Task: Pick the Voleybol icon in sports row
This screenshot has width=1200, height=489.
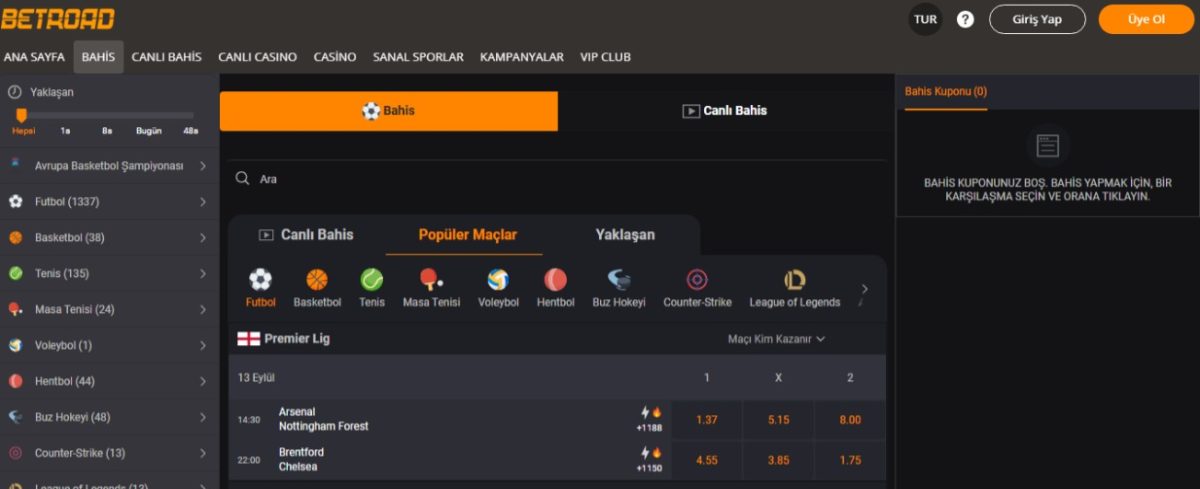Action: 498,280
